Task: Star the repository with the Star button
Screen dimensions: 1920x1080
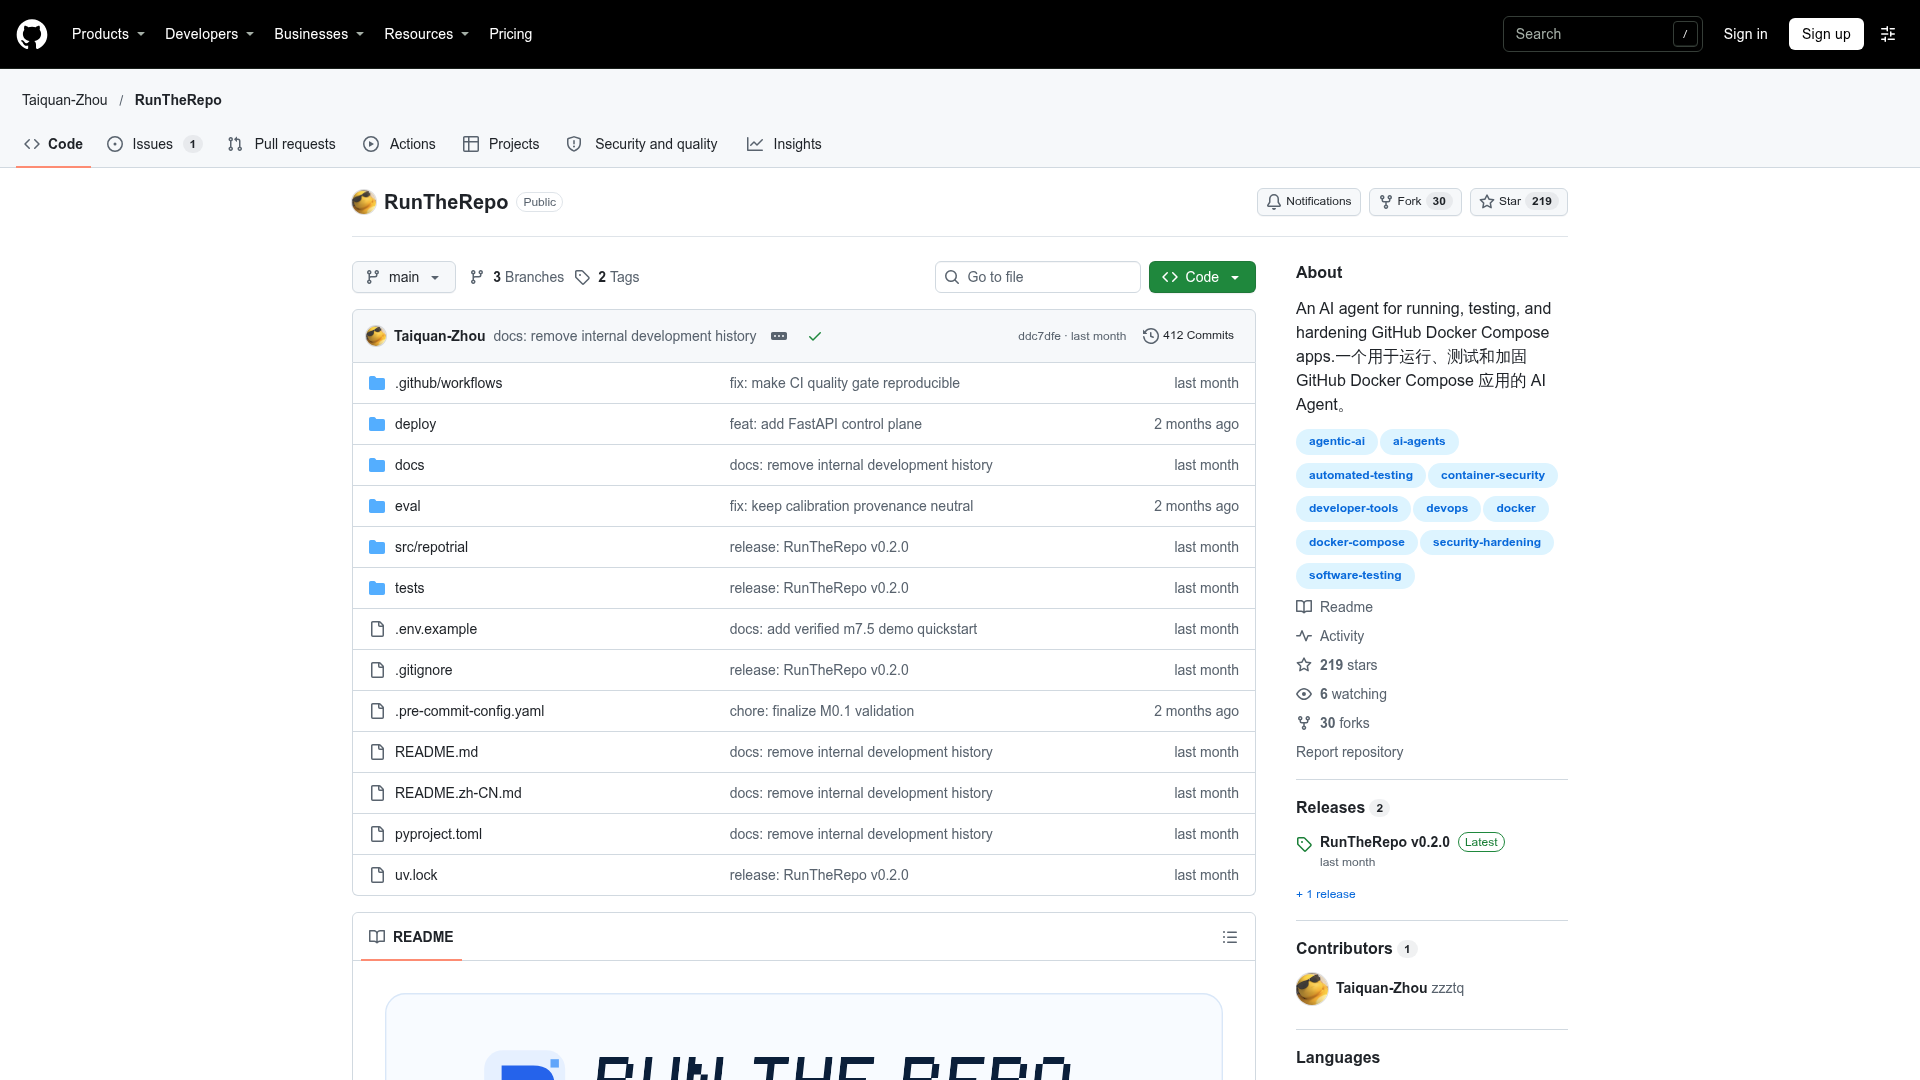Action: point(1518,202)
